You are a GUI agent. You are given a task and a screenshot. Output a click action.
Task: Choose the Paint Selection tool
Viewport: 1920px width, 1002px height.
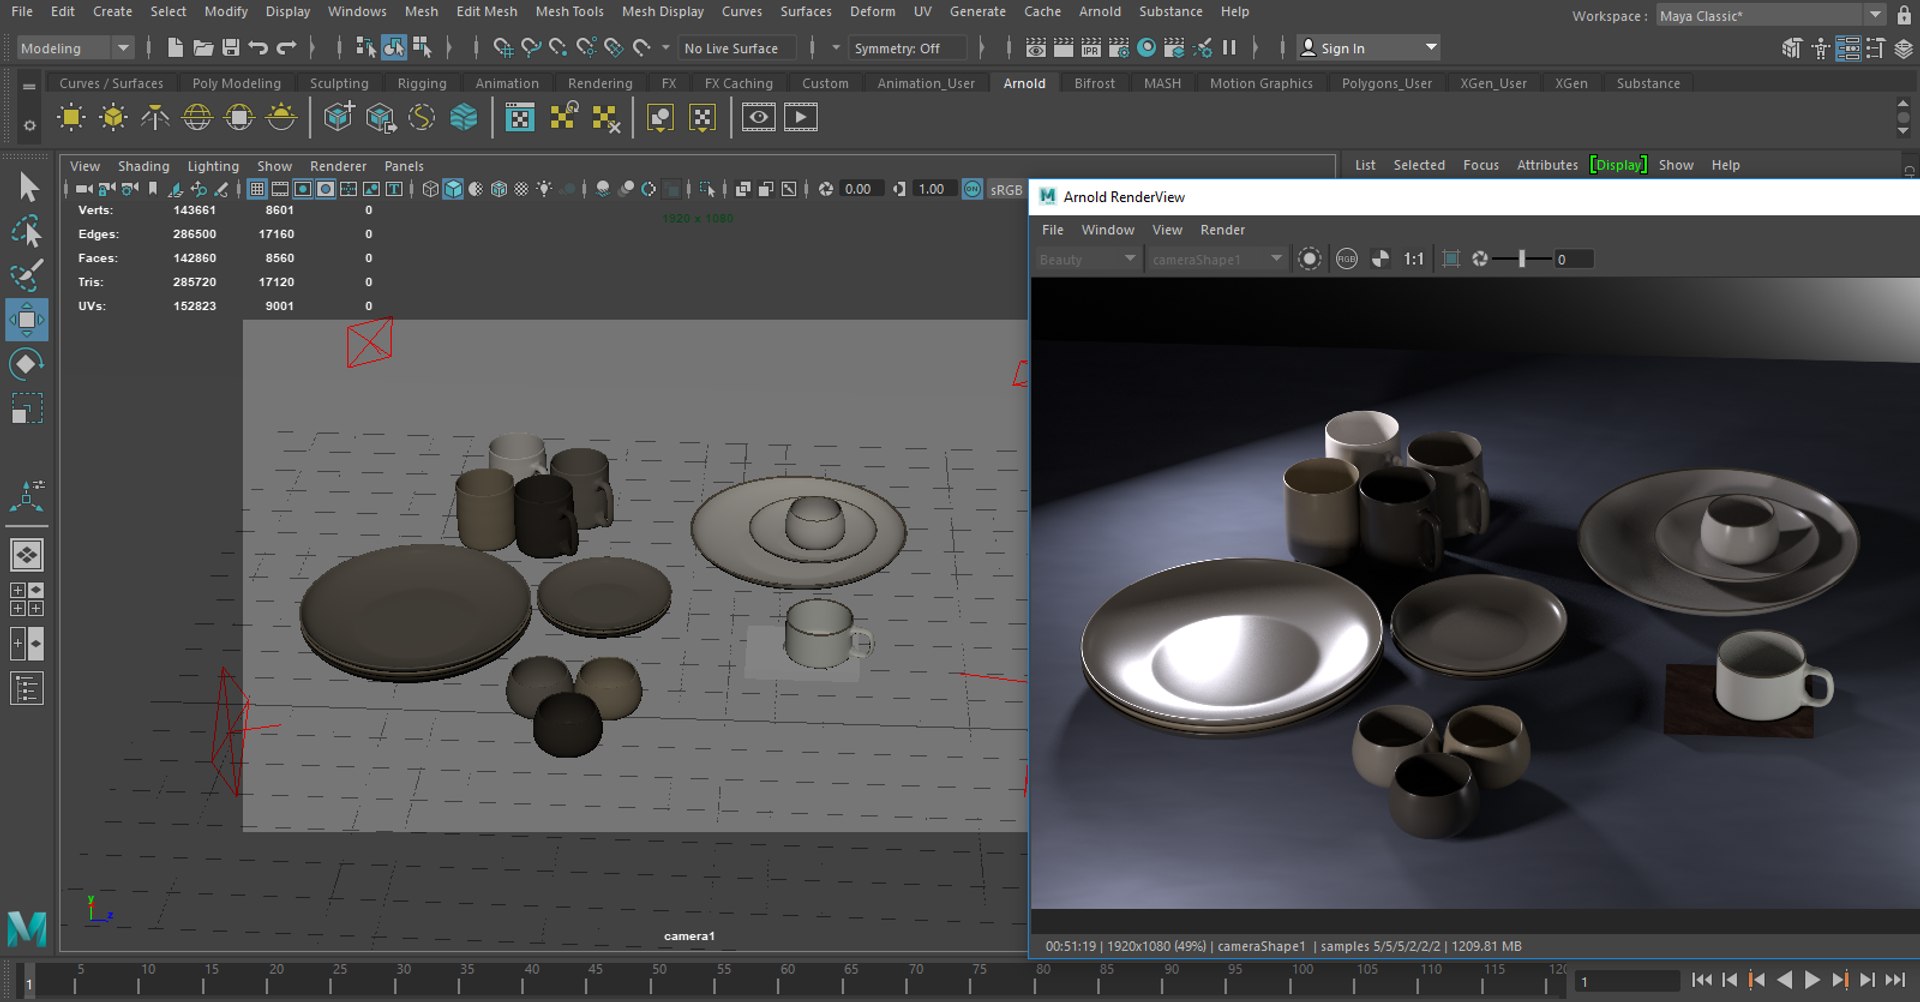27,275
